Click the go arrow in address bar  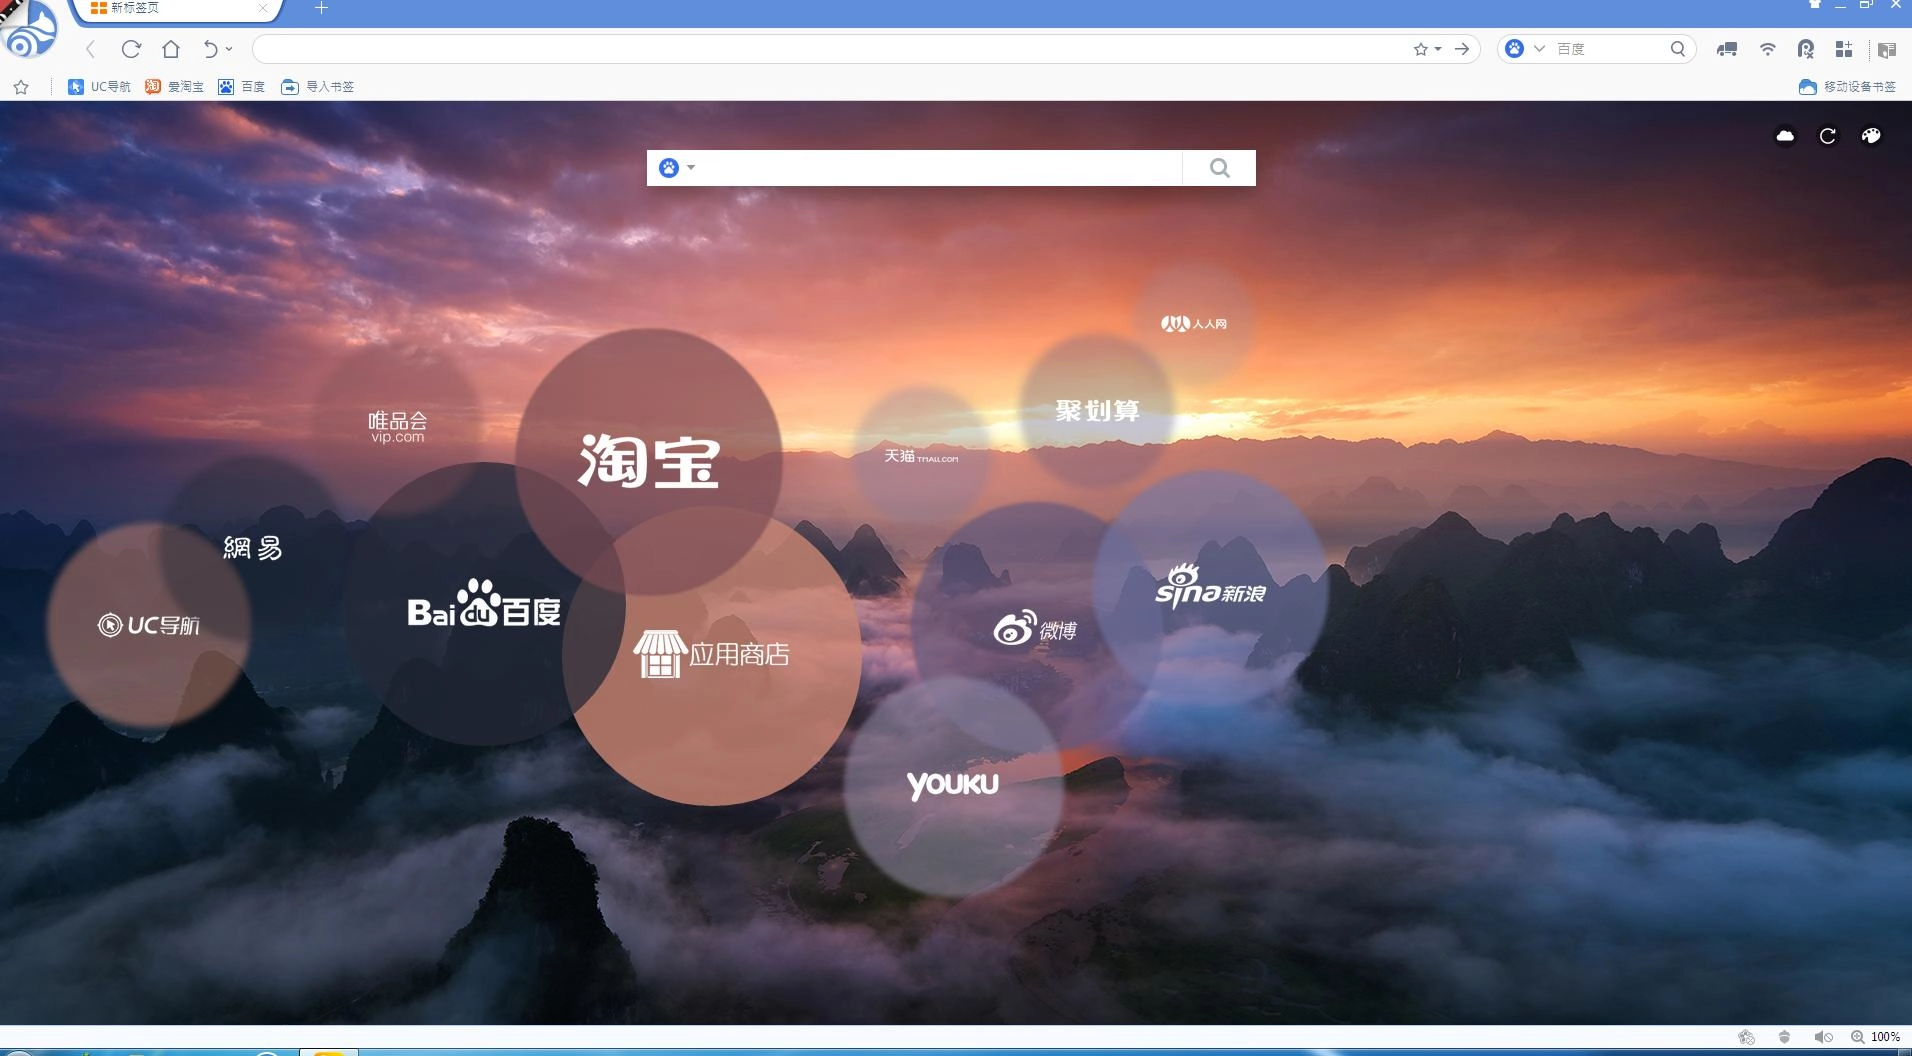pyautogui.click(x=1462, y=49)
